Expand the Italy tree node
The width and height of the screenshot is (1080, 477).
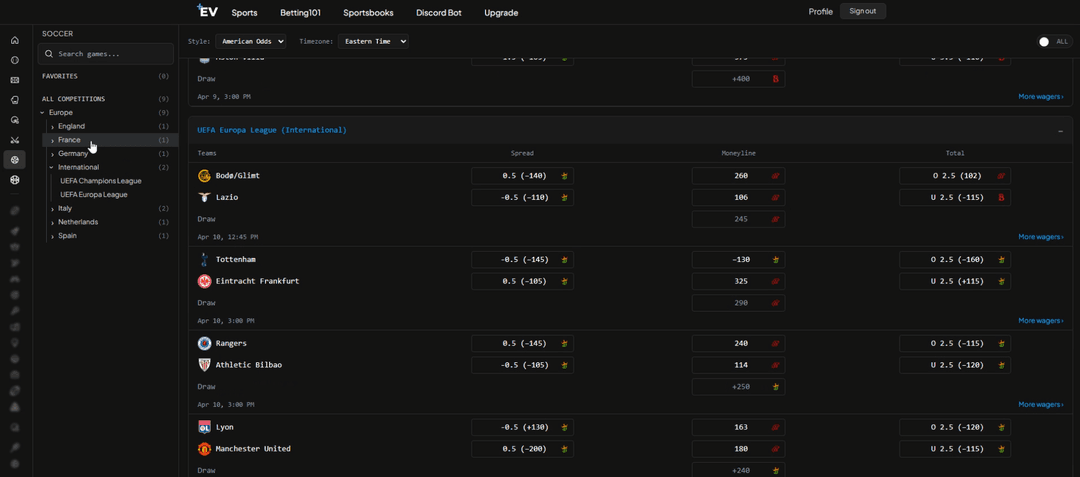53,209
